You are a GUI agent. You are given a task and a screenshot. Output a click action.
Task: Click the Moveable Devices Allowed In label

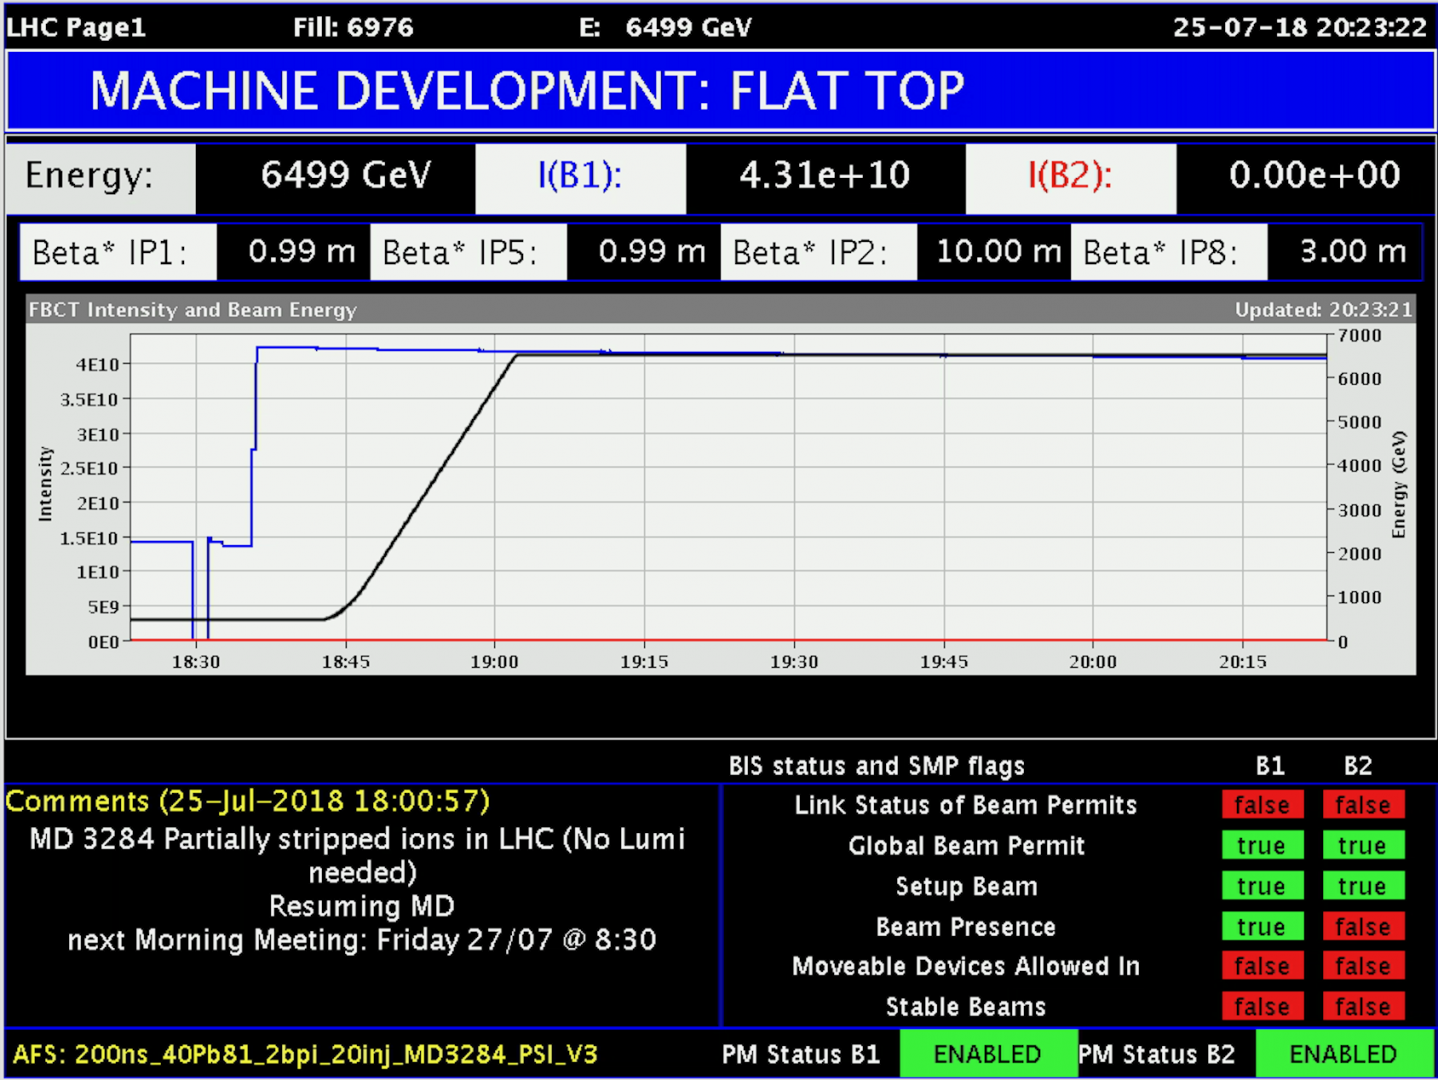click(x=966, y=967)
